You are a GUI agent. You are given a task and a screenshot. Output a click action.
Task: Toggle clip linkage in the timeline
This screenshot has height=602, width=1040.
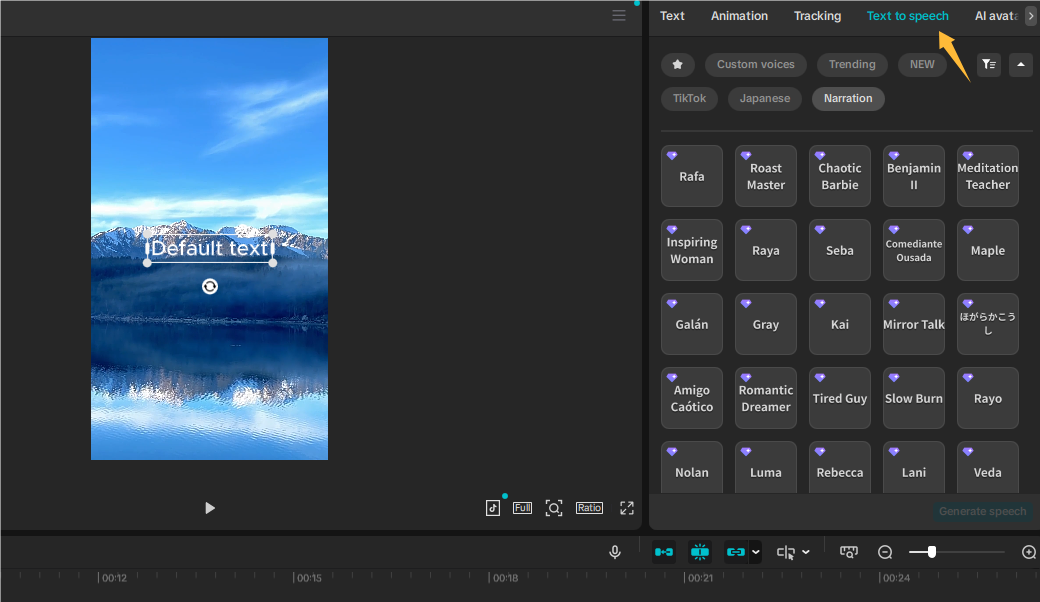(736, 552)
